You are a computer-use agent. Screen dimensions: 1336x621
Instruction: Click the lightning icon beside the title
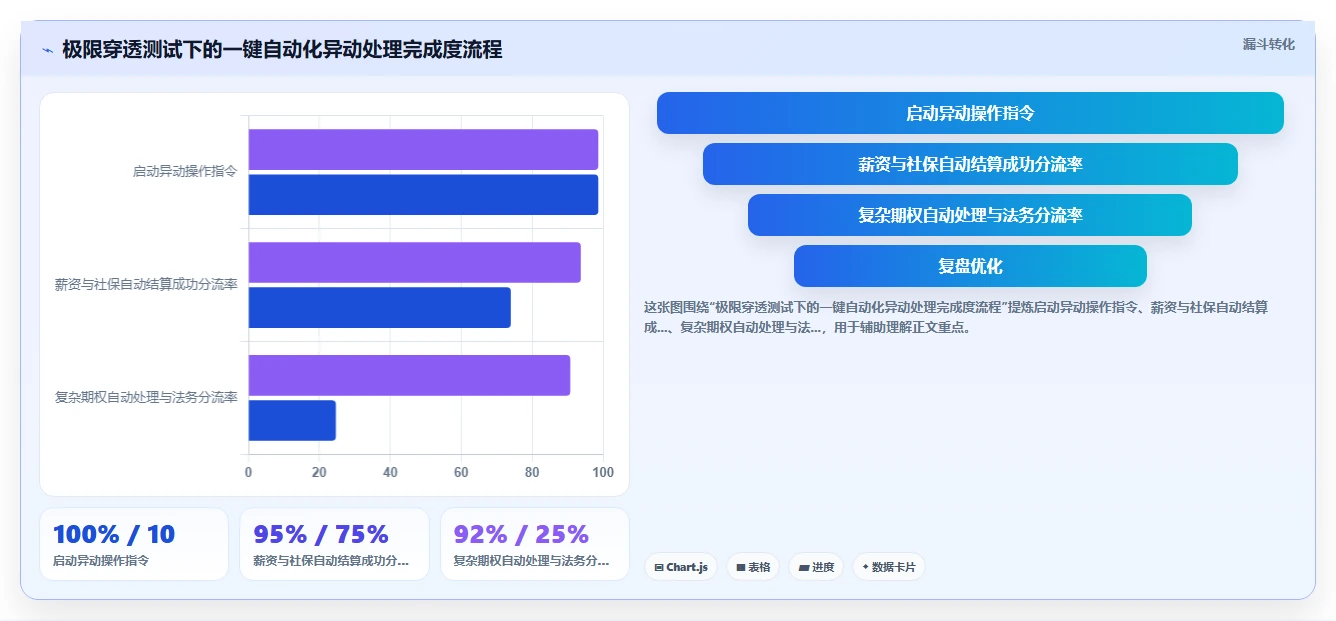pyautogui.click(x=47, y=50)
